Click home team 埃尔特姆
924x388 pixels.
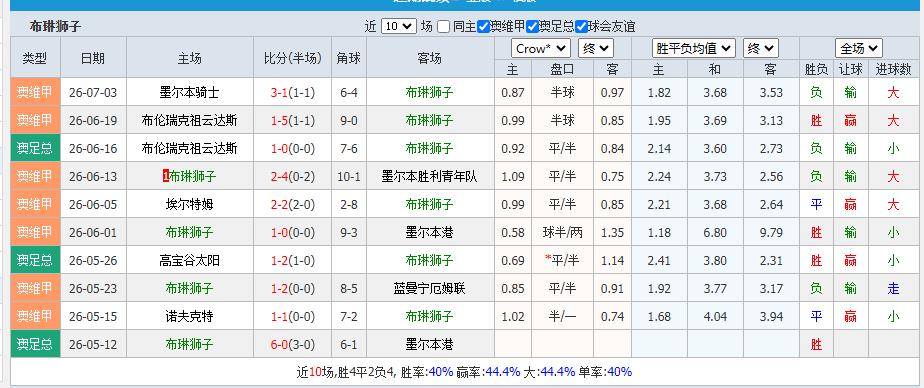click(x=190, y=205)
